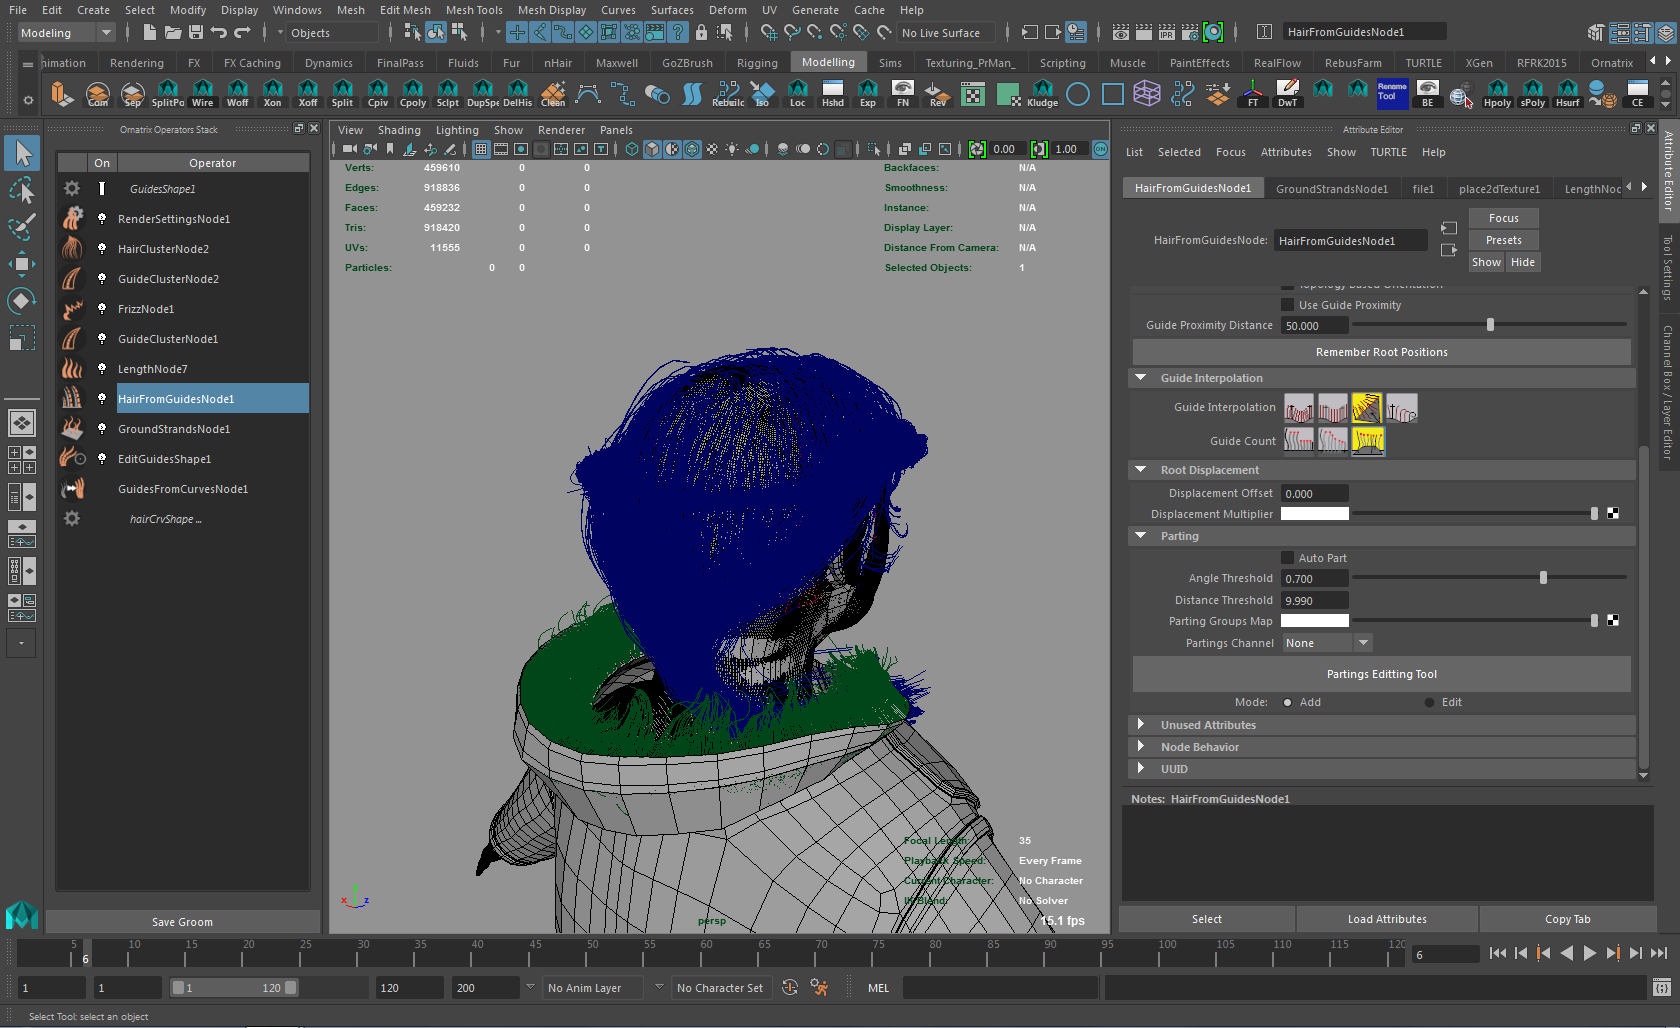Open the Mesh Tools menu
This screenshot has width=1680, height=1028.
[474, 10]
